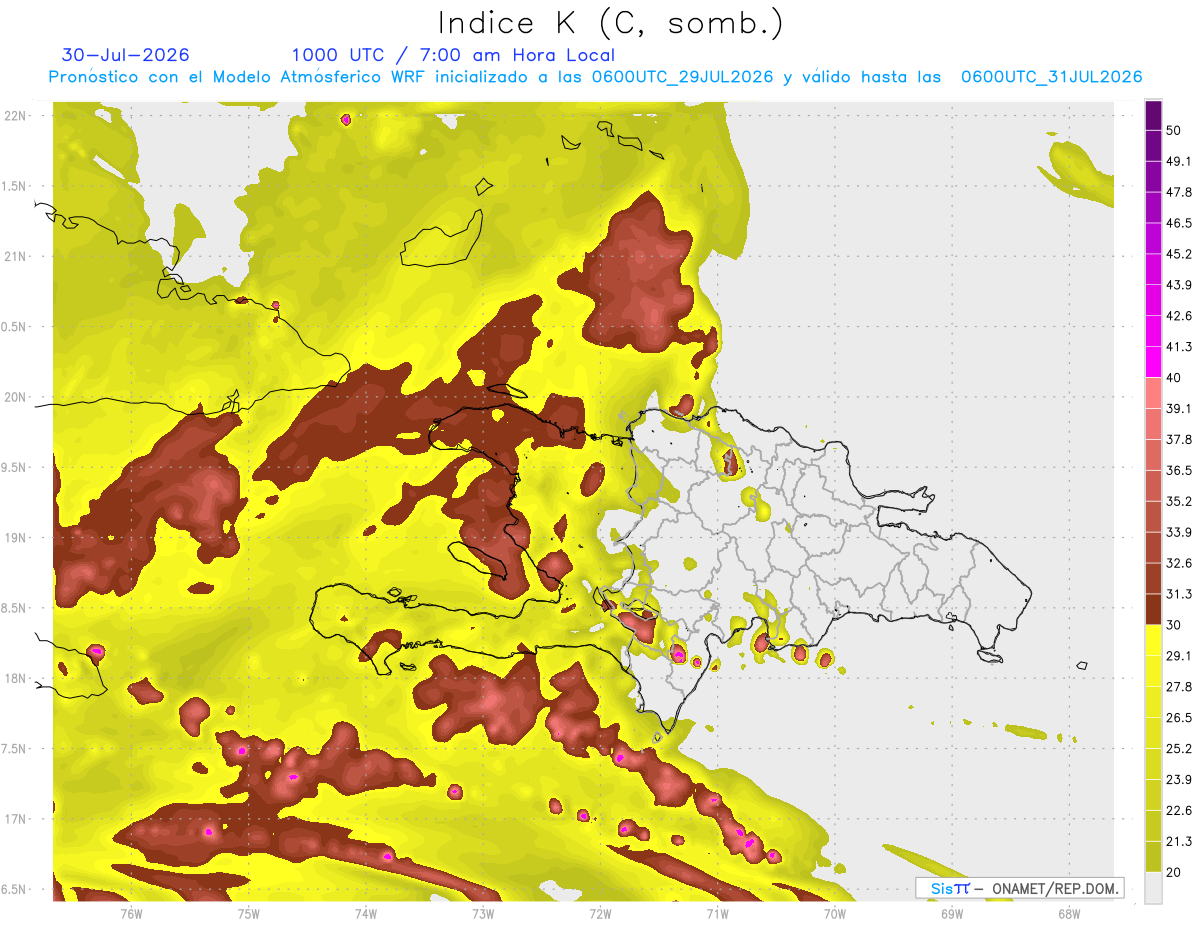
Task: Click the "20N" latitude label
Action: point(17,398)
